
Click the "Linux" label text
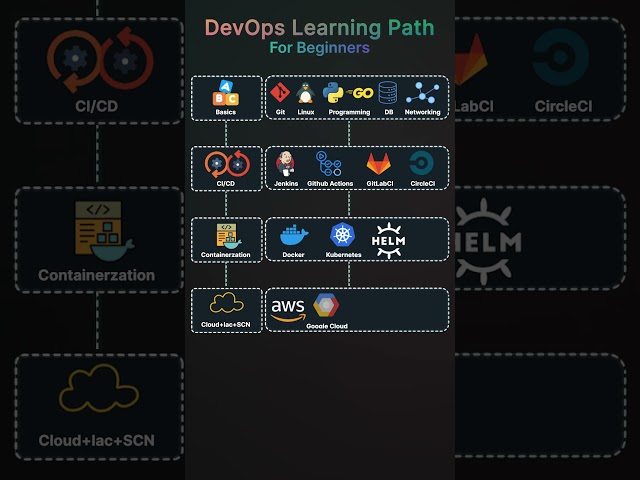[x=306, y=112]
